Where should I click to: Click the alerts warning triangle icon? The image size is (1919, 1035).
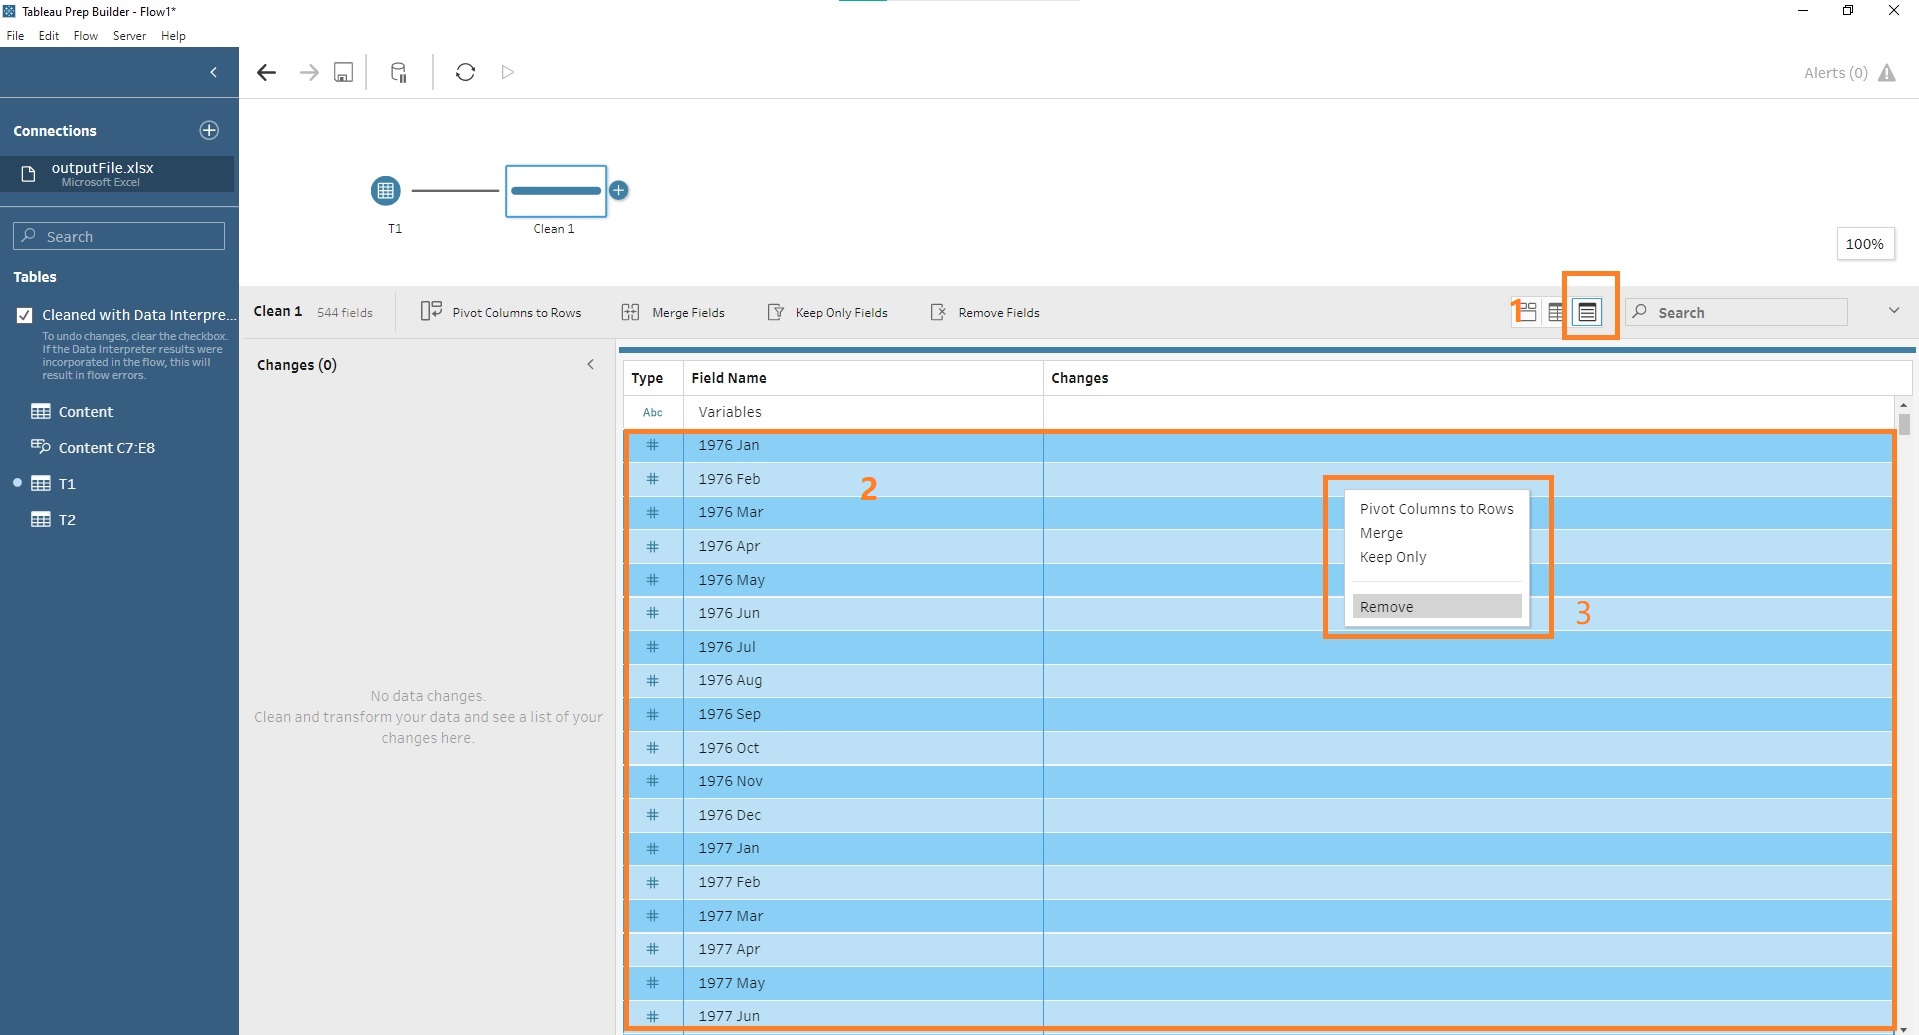click(1887, 73)
